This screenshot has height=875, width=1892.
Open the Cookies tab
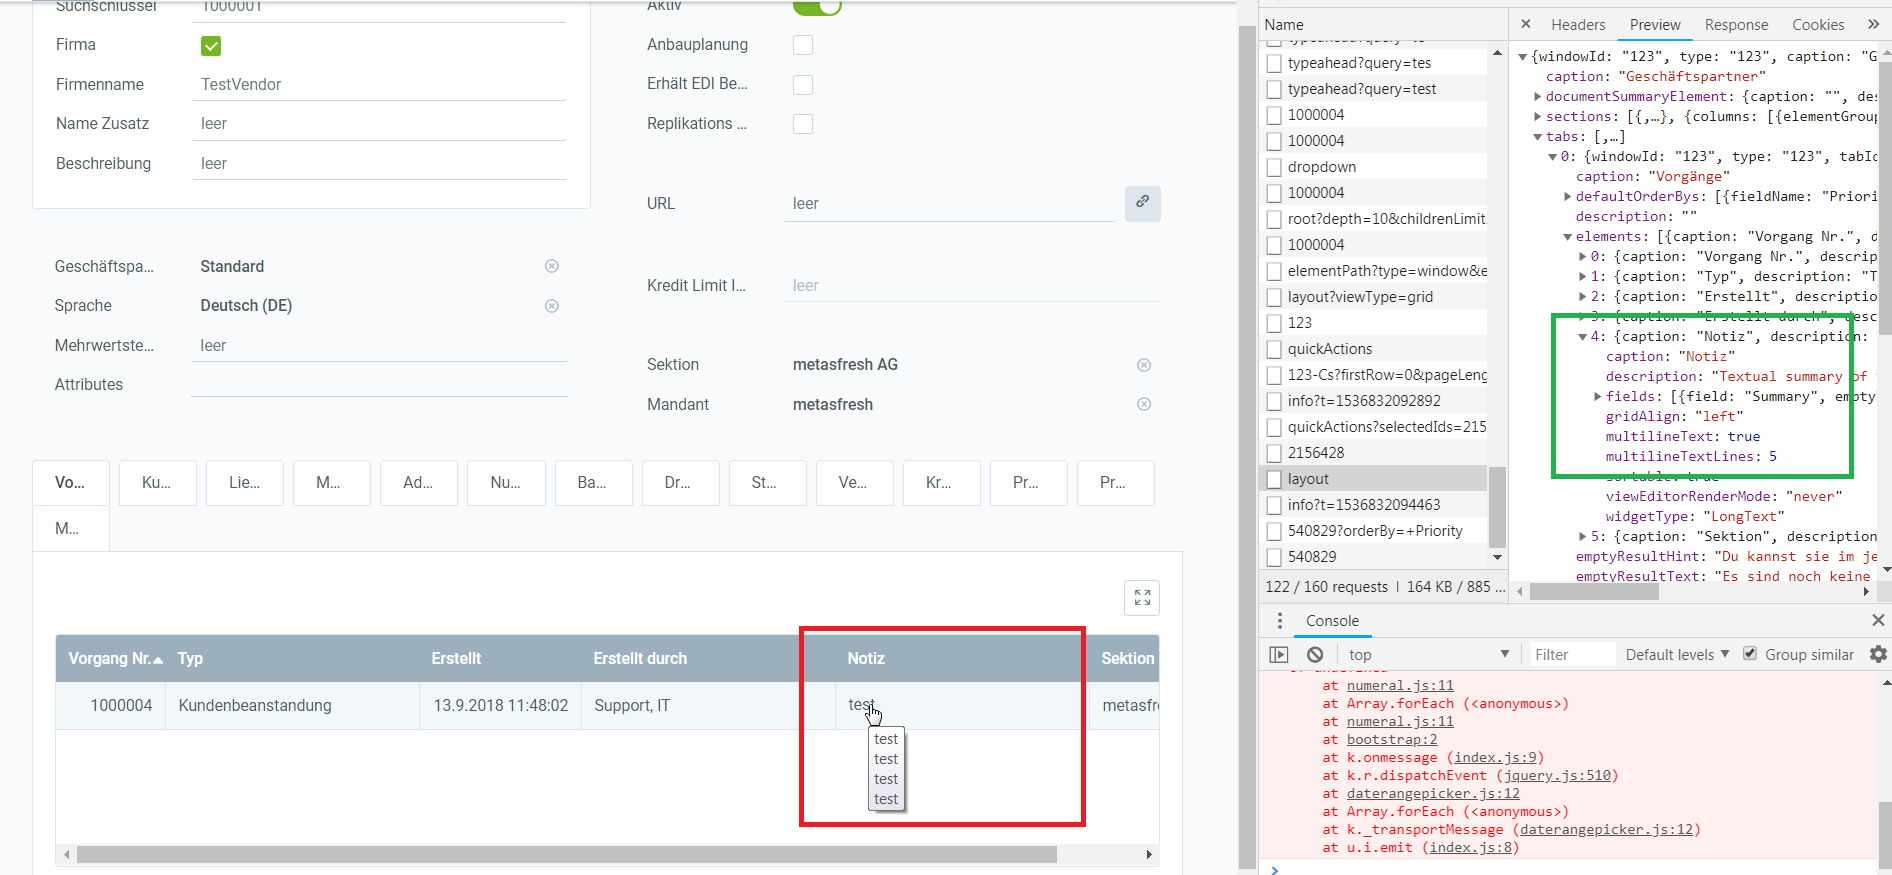(1818, 25)
